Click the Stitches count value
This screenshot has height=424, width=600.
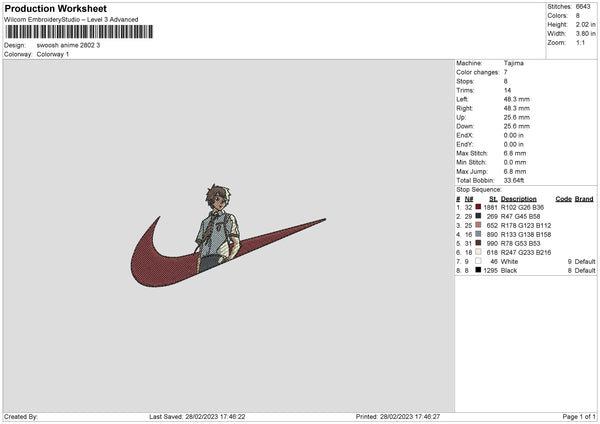pyautogui.click(x=583, y=7)
